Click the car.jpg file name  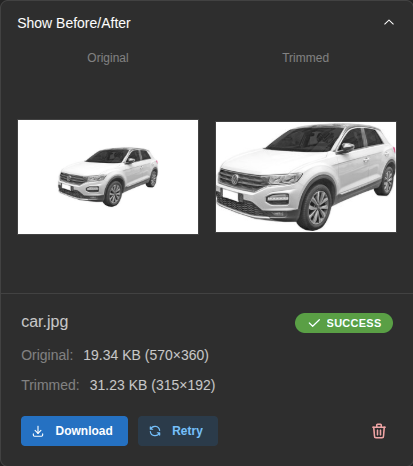click(45, 322)
